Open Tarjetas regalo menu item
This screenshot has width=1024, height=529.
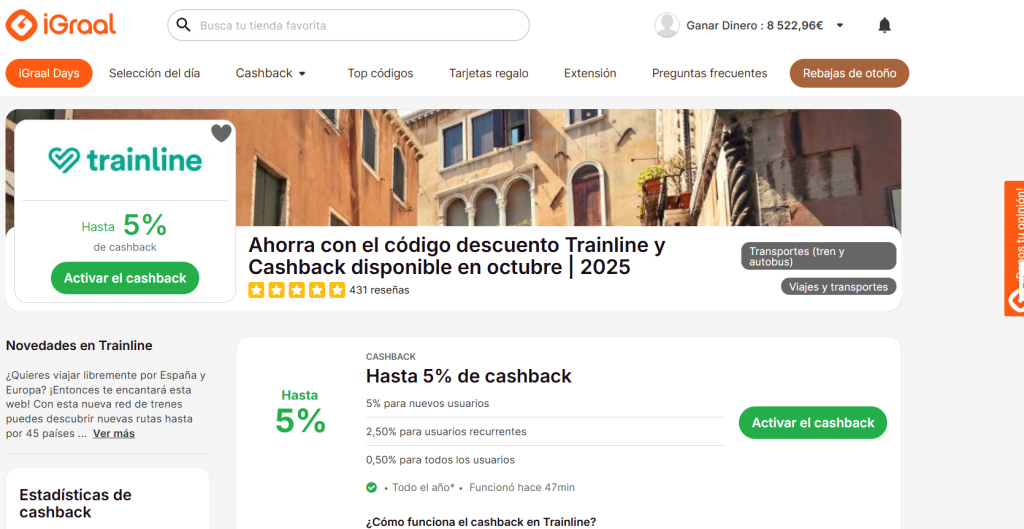(x=488, y=73)
